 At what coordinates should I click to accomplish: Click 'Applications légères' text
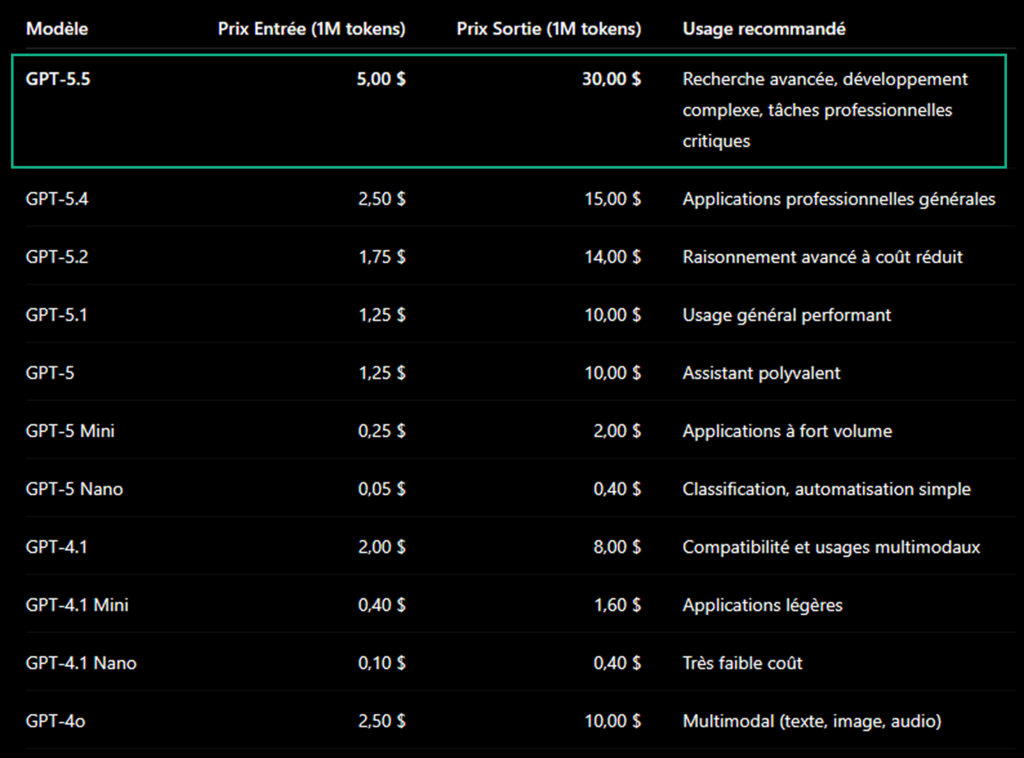tap(763, 605)
